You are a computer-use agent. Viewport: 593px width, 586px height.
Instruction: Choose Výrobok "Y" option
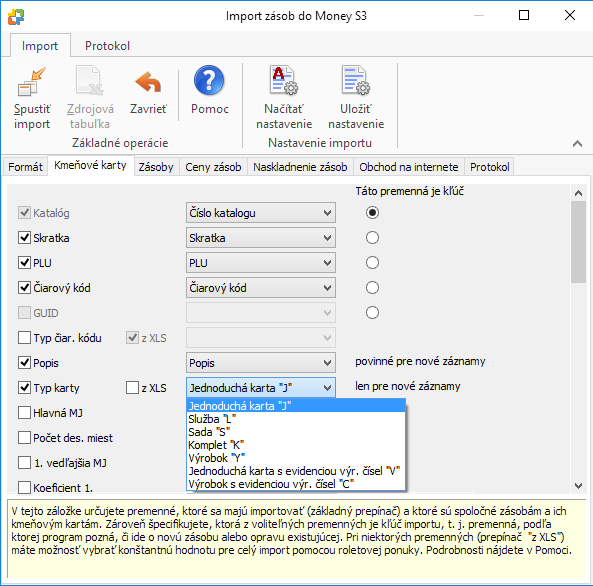point(296,458)
